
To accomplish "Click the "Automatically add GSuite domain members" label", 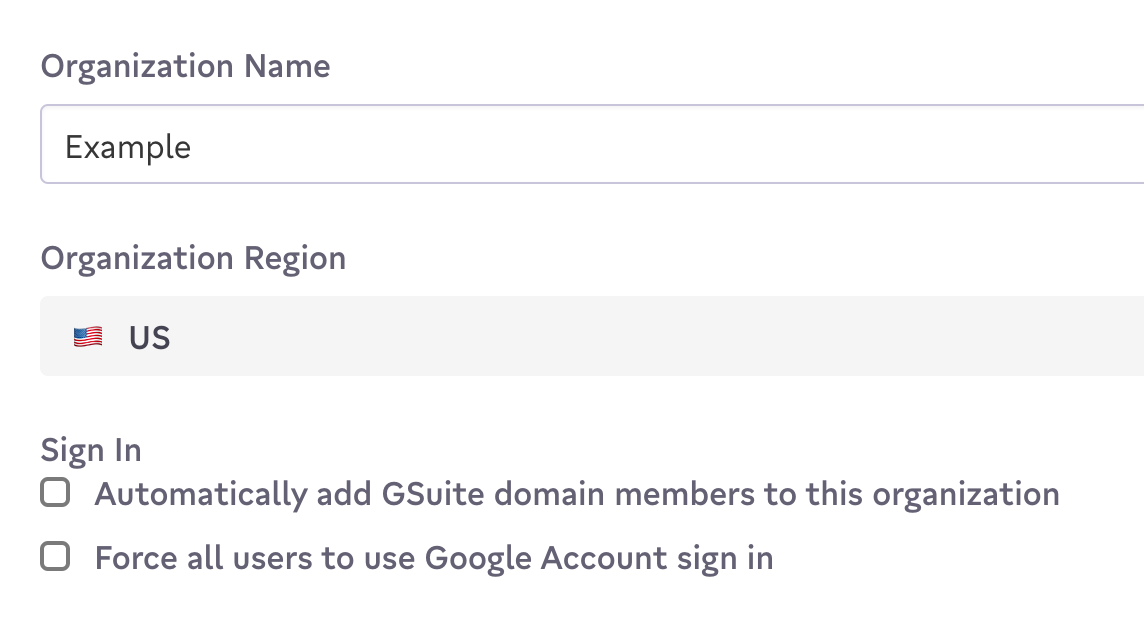I will pyautogui.click(x=576, y=494).
